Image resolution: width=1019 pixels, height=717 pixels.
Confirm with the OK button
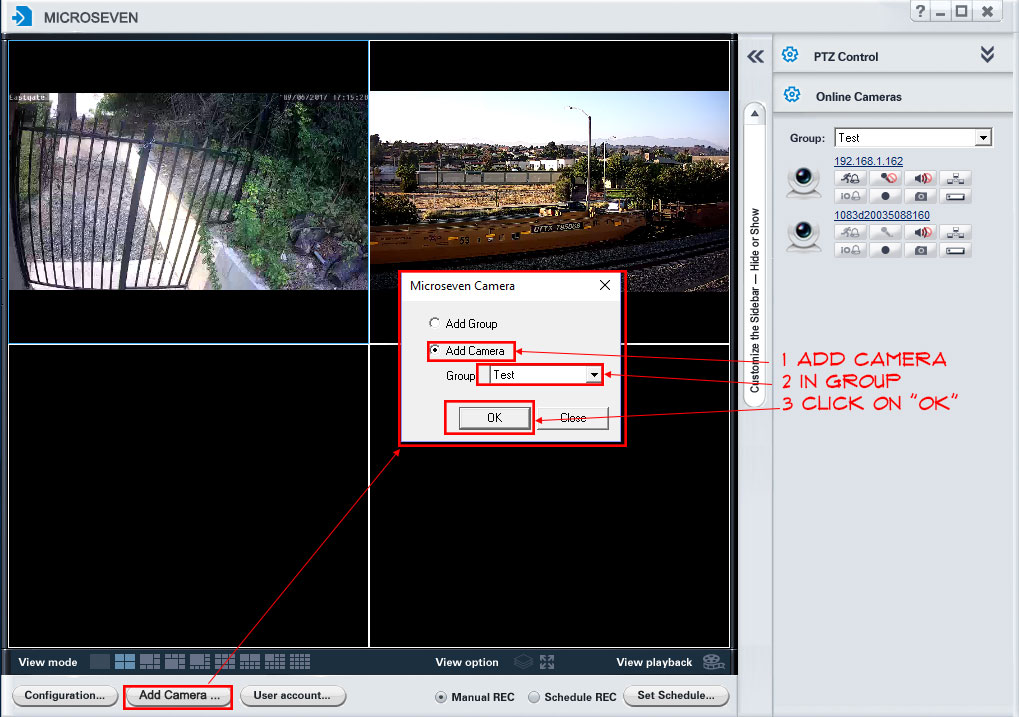coord(495,417)
